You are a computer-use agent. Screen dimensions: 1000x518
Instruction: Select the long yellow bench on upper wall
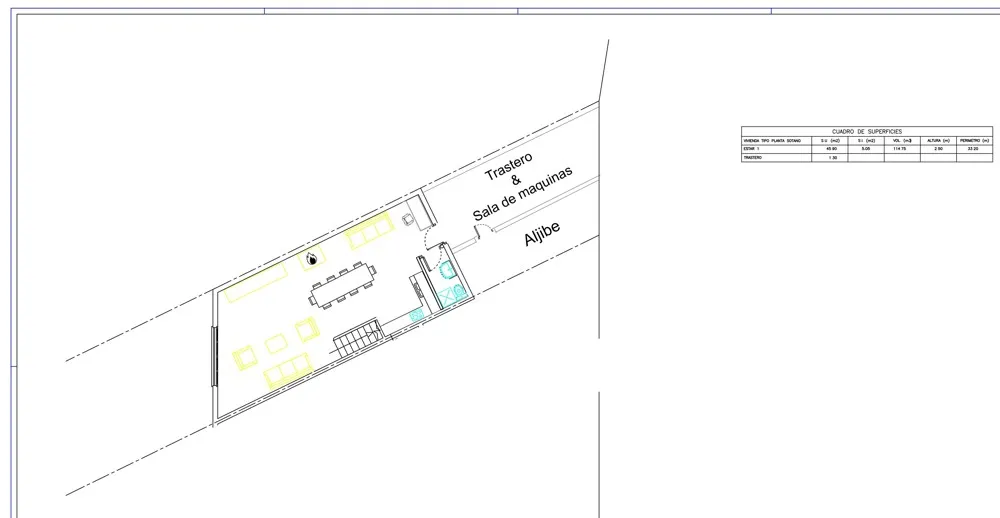coord(258,284)
